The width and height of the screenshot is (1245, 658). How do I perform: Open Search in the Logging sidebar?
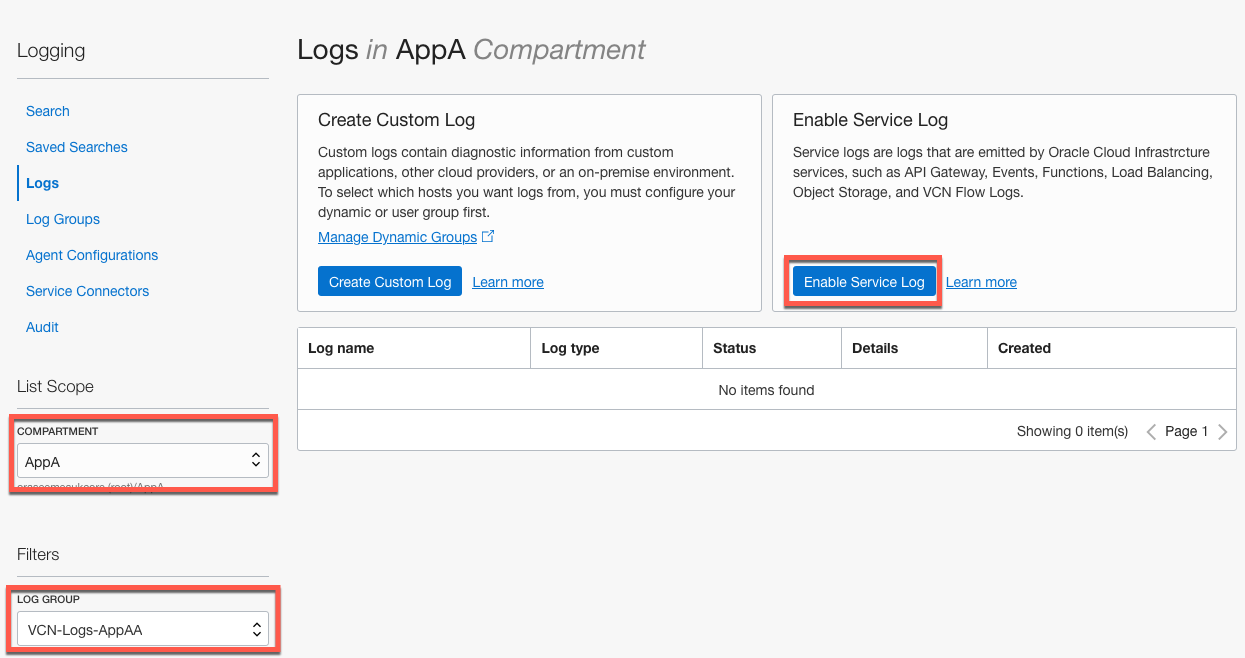(x=48, y=111)
